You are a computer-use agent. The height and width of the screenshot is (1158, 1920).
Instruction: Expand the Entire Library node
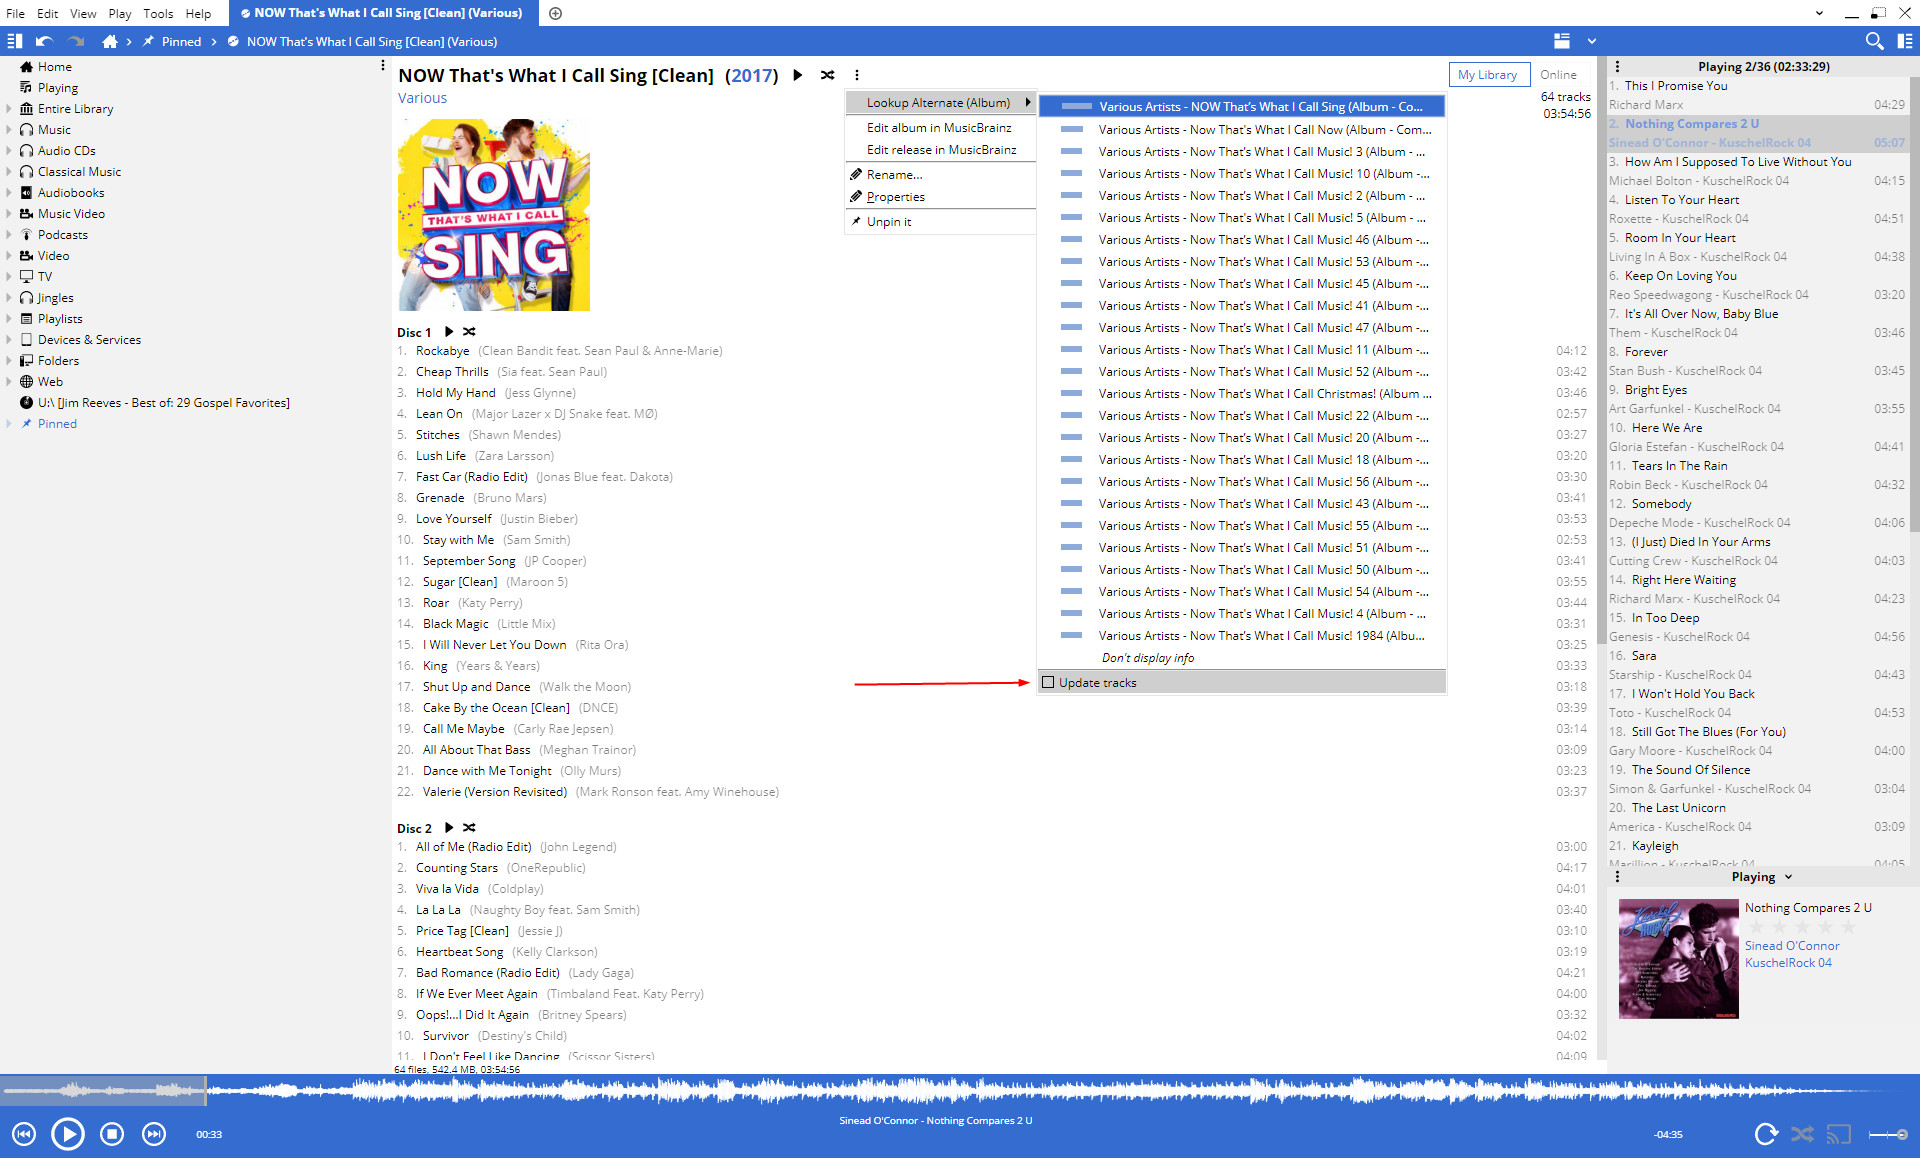[x=9, y=109]
